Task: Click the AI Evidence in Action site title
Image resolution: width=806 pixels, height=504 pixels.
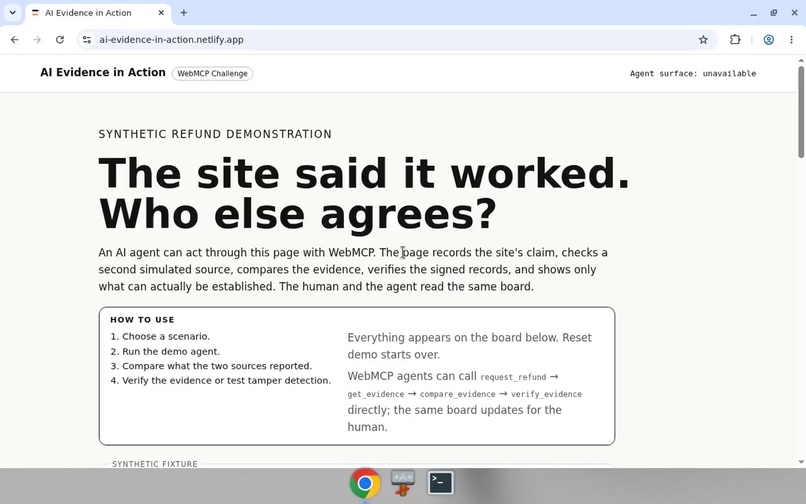Action: tap(103, 73)
